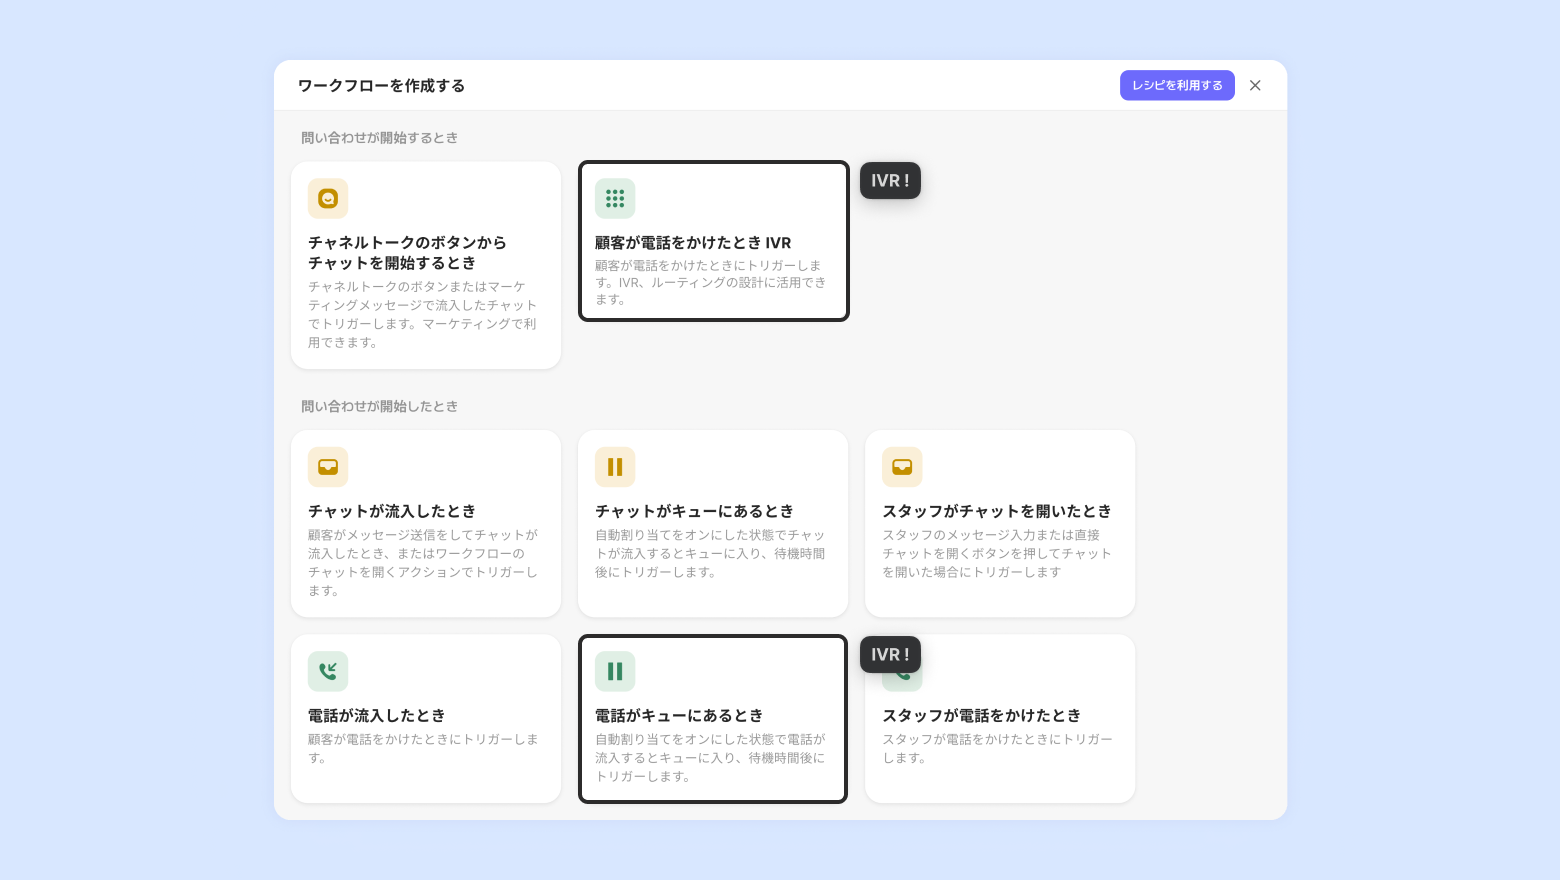
Task: Click the Channel Talk chat bubble icon
Action: click(328, 198)
